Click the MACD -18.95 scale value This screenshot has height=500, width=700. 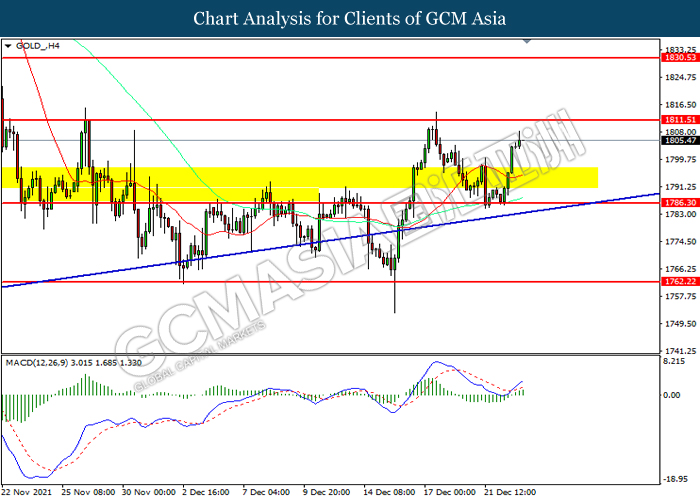click(675, 479)
